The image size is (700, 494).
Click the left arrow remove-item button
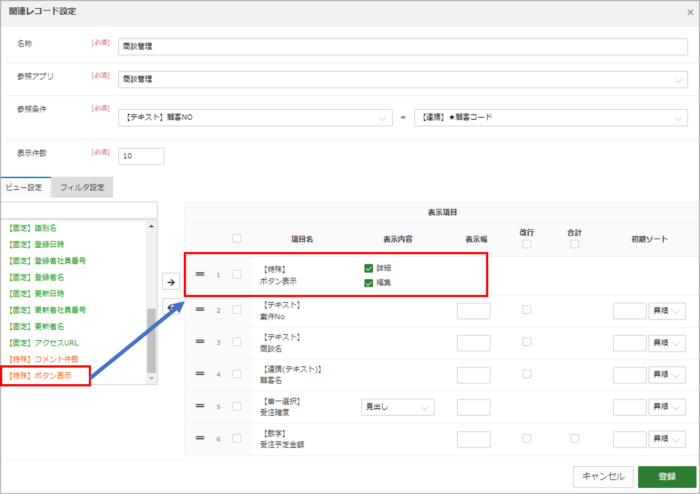(x=171, y=307)
